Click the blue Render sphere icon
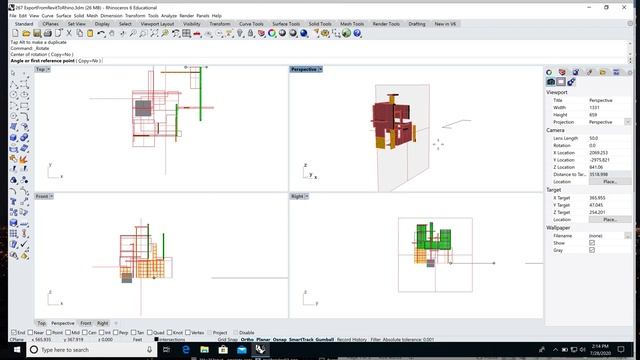 [304, 33]
